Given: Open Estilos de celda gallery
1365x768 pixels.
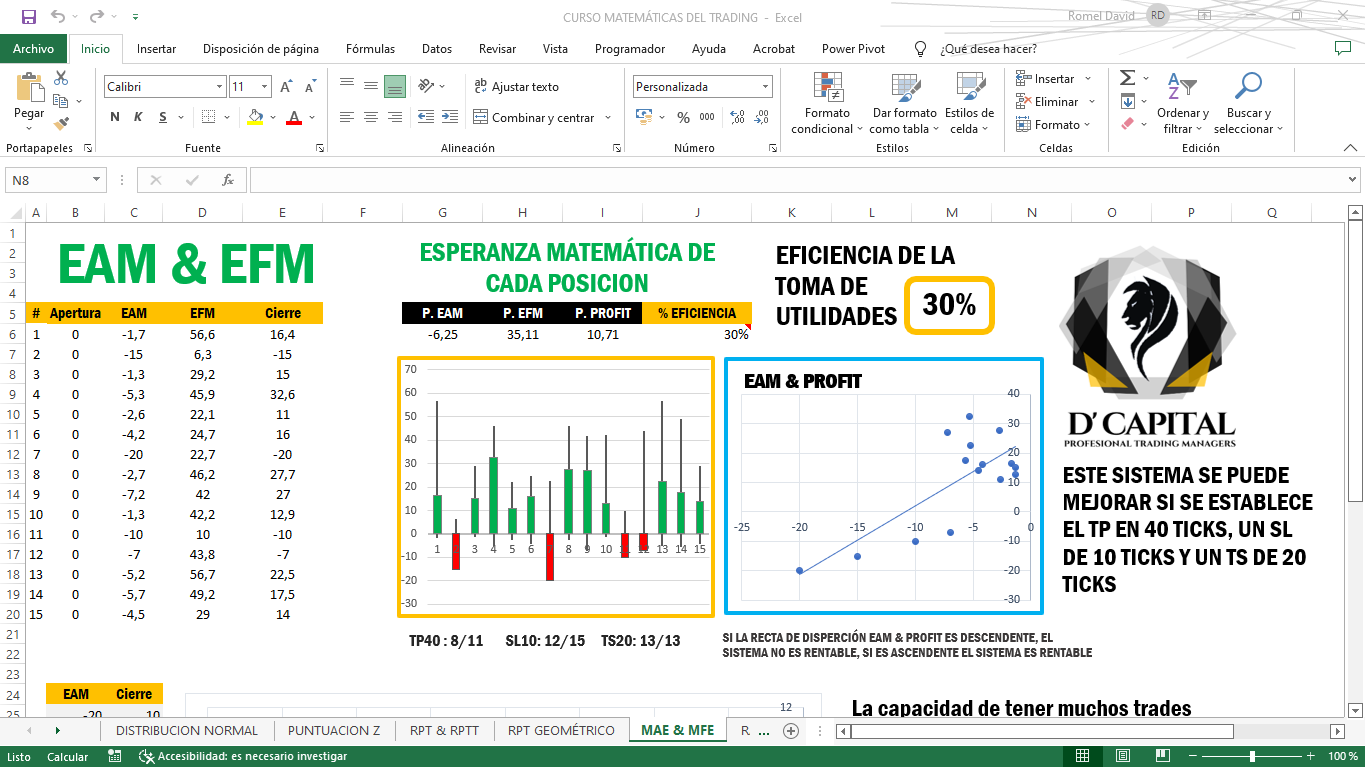Looking at the screenshot, I should click(x=969, y=103).
